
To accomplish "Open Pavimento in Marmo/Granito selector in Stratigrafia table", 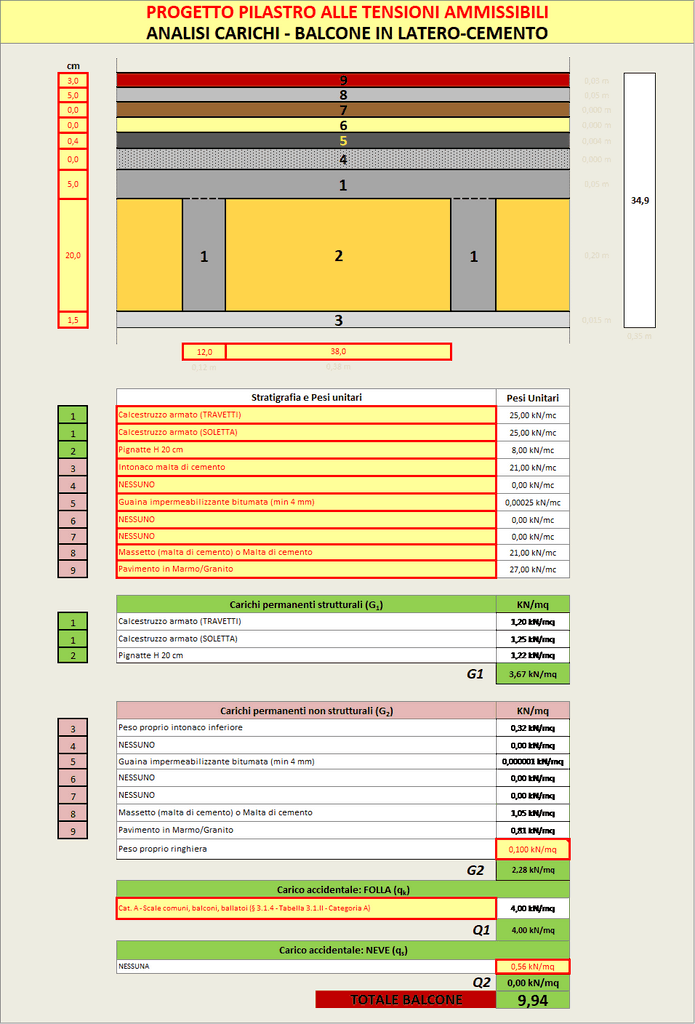I will point(306,569).
